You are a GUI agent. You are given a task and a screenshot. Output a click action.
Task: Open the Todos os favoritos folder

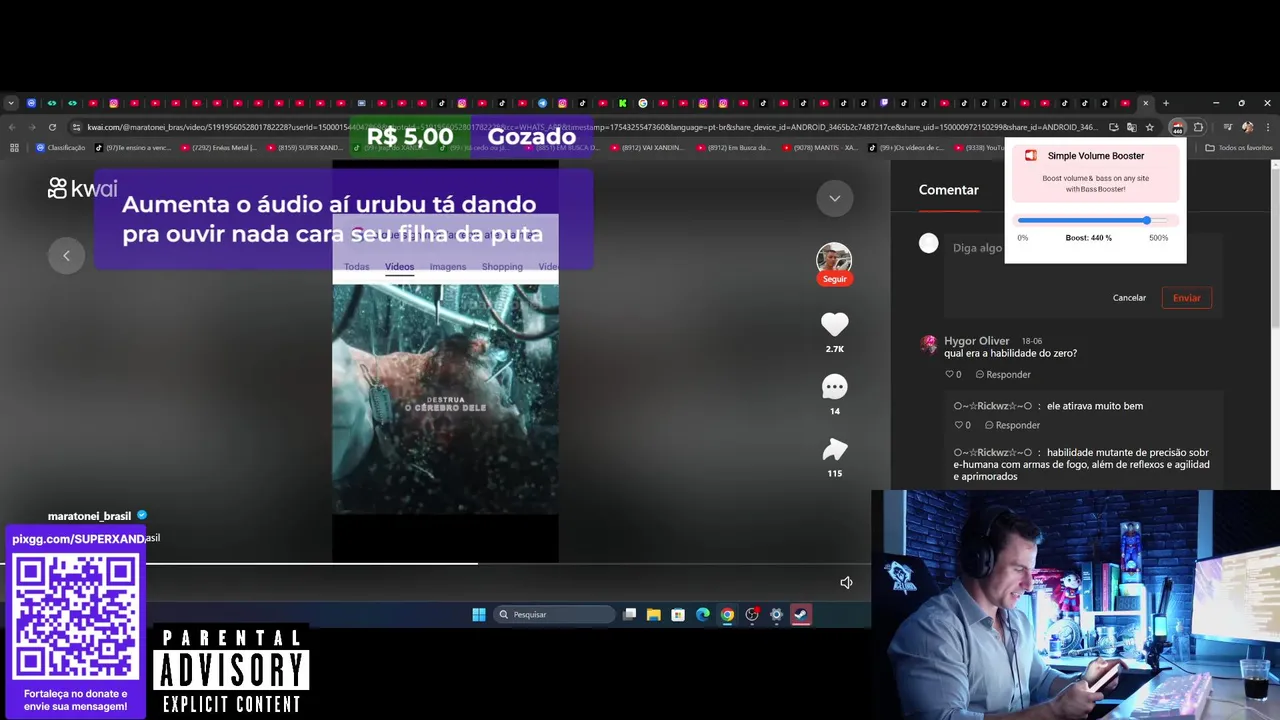click(1239, 148)
